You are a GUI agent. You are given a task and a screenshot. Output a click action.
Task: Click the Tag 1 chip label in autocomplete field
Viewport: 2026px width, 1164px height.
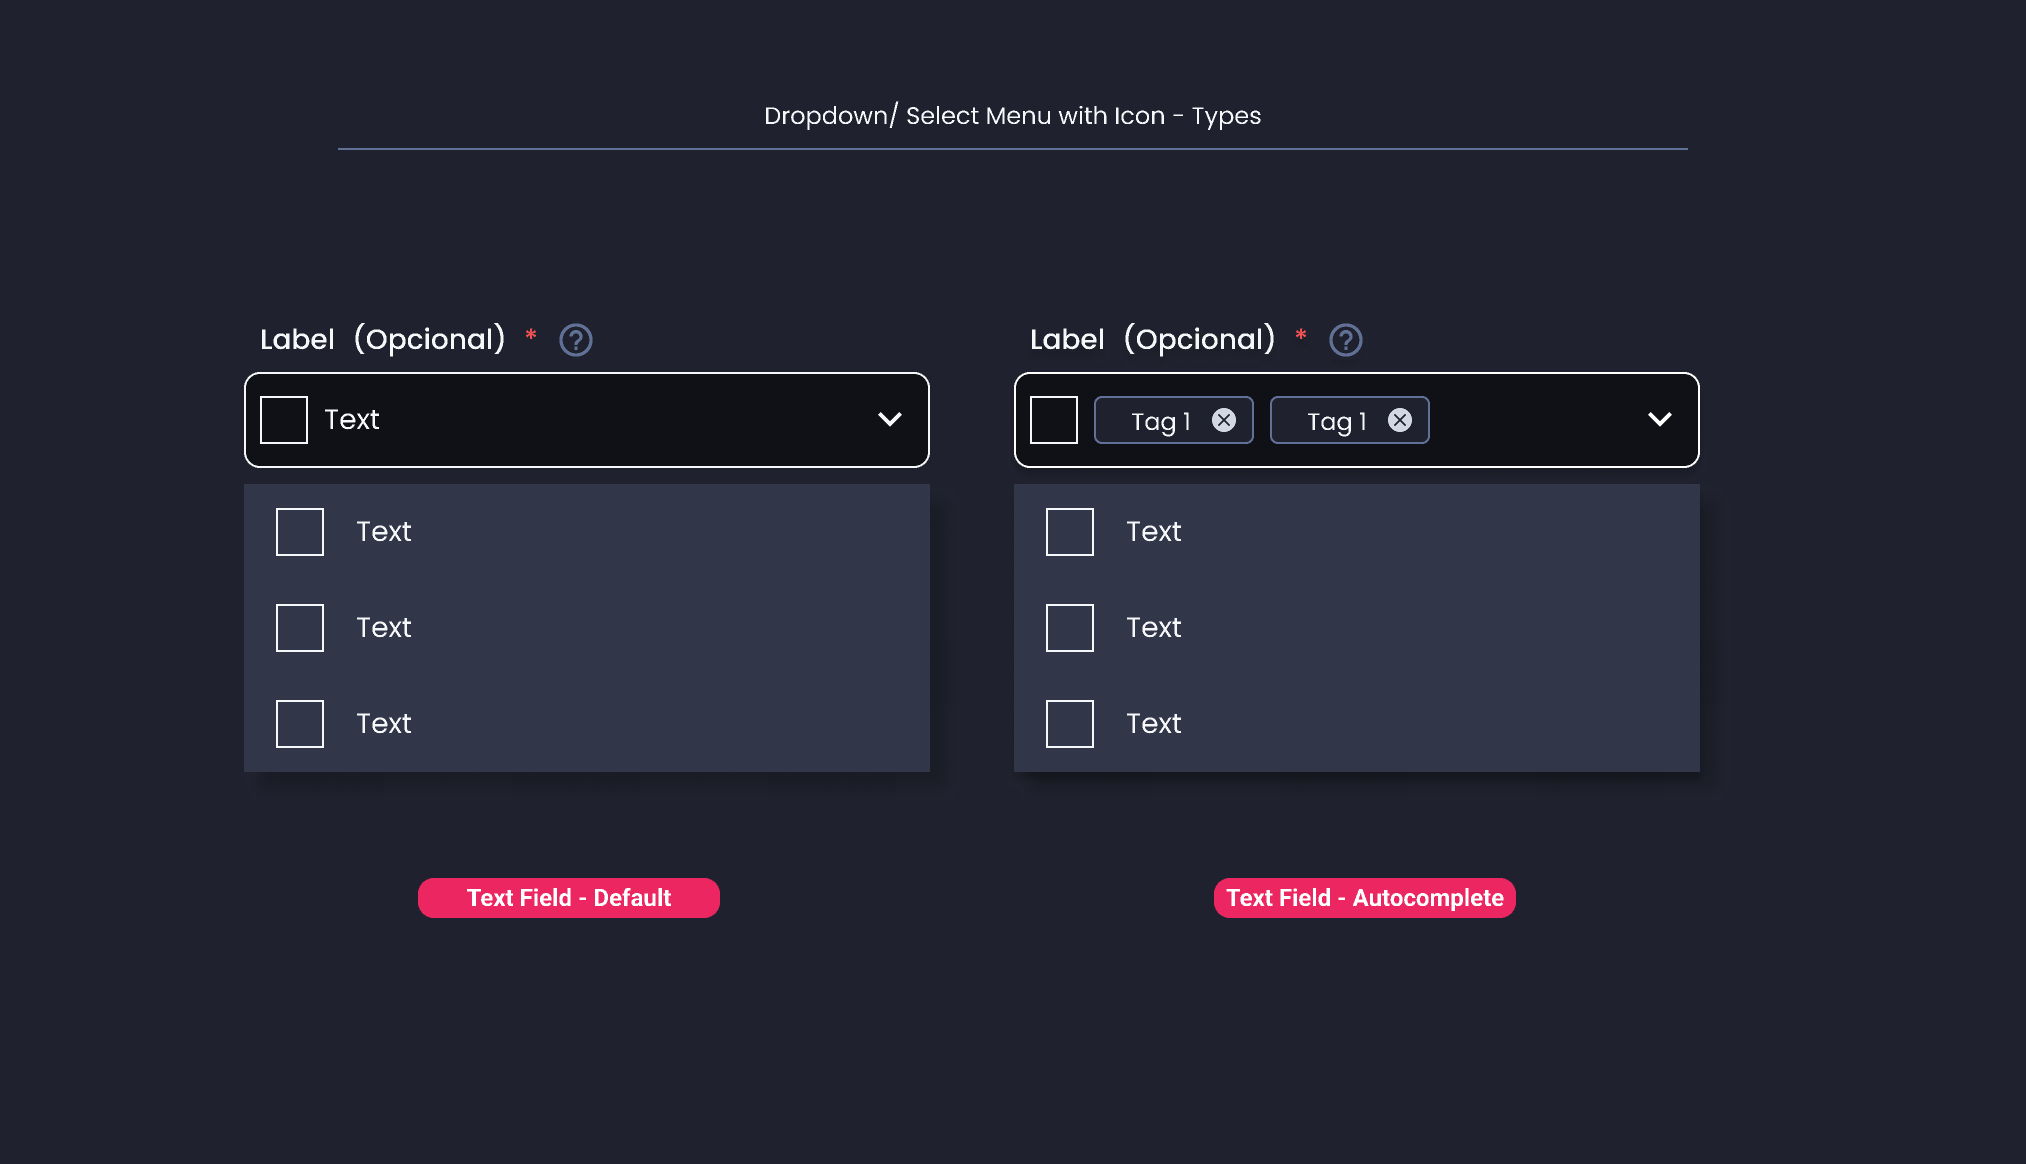[x=1158, y=421]
